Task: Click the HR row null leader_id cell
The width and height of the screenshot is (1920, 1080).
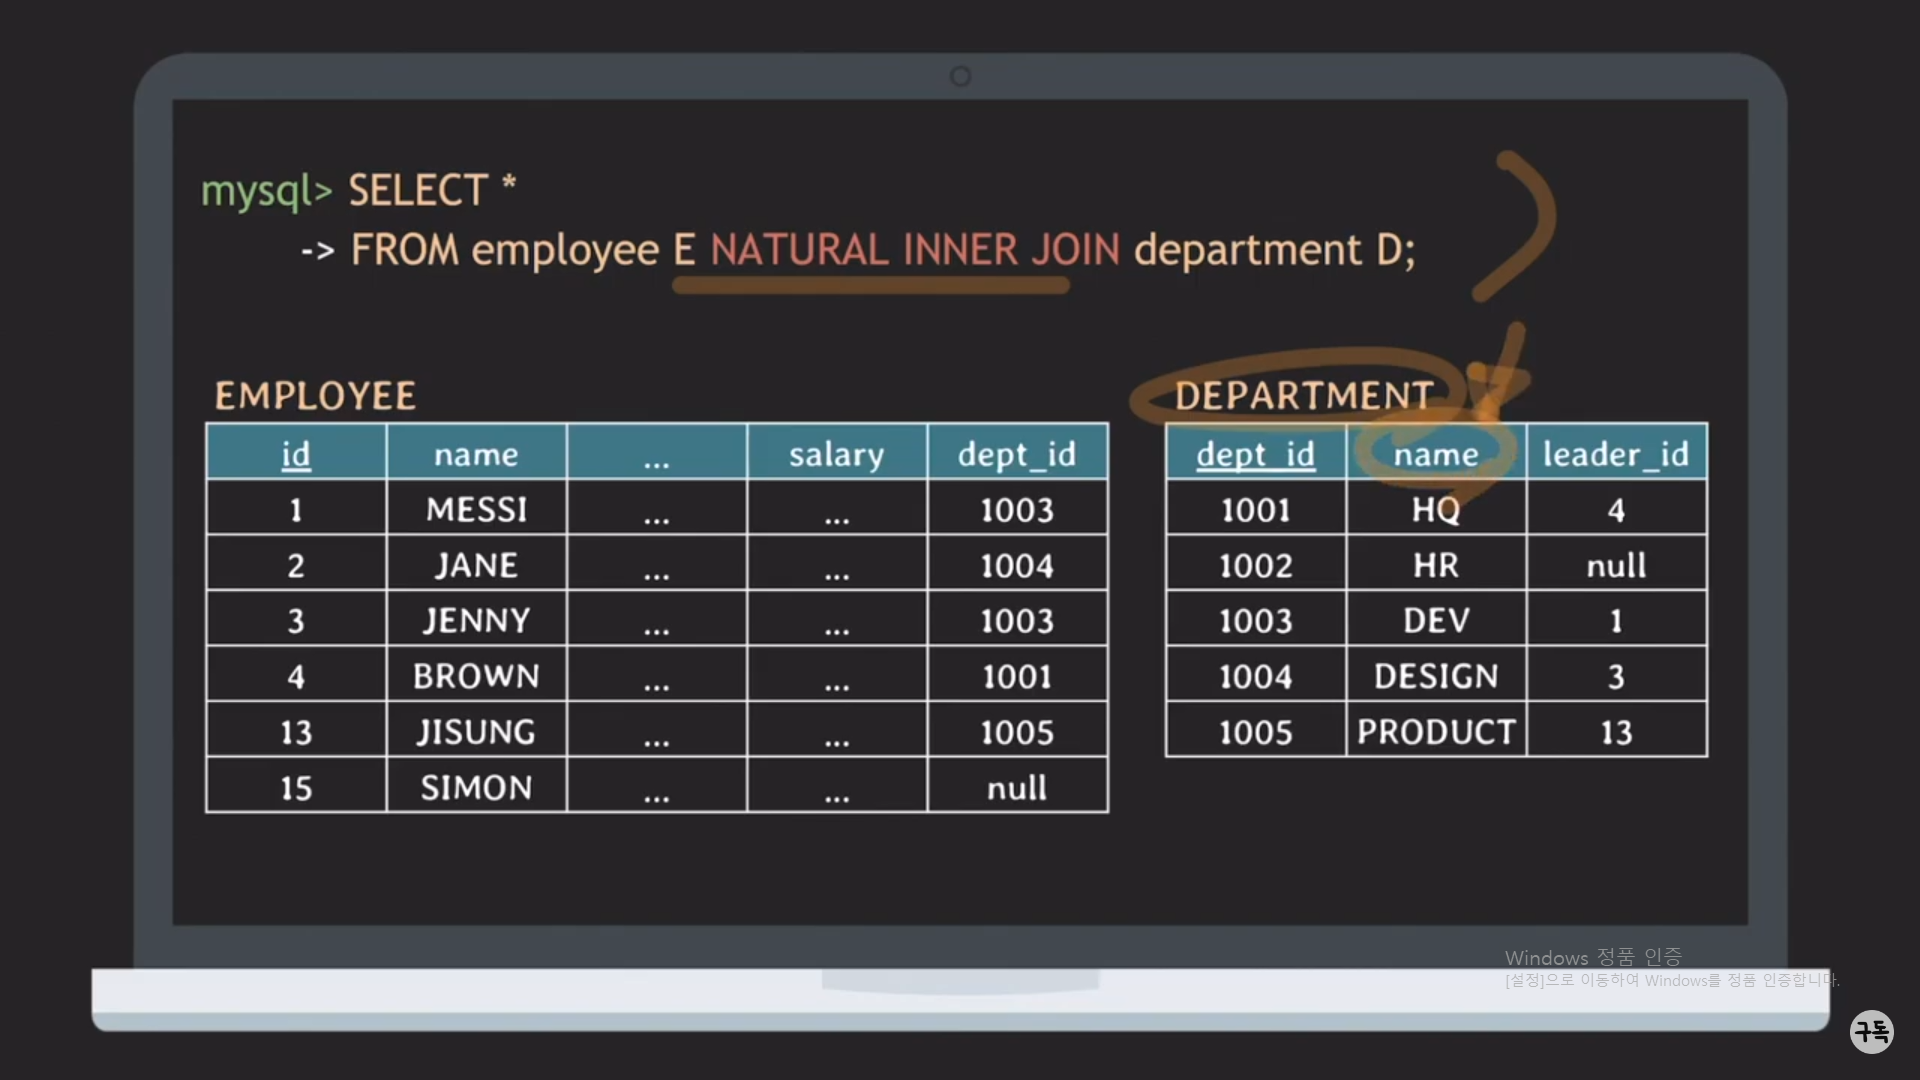Action: [1615, 566]
